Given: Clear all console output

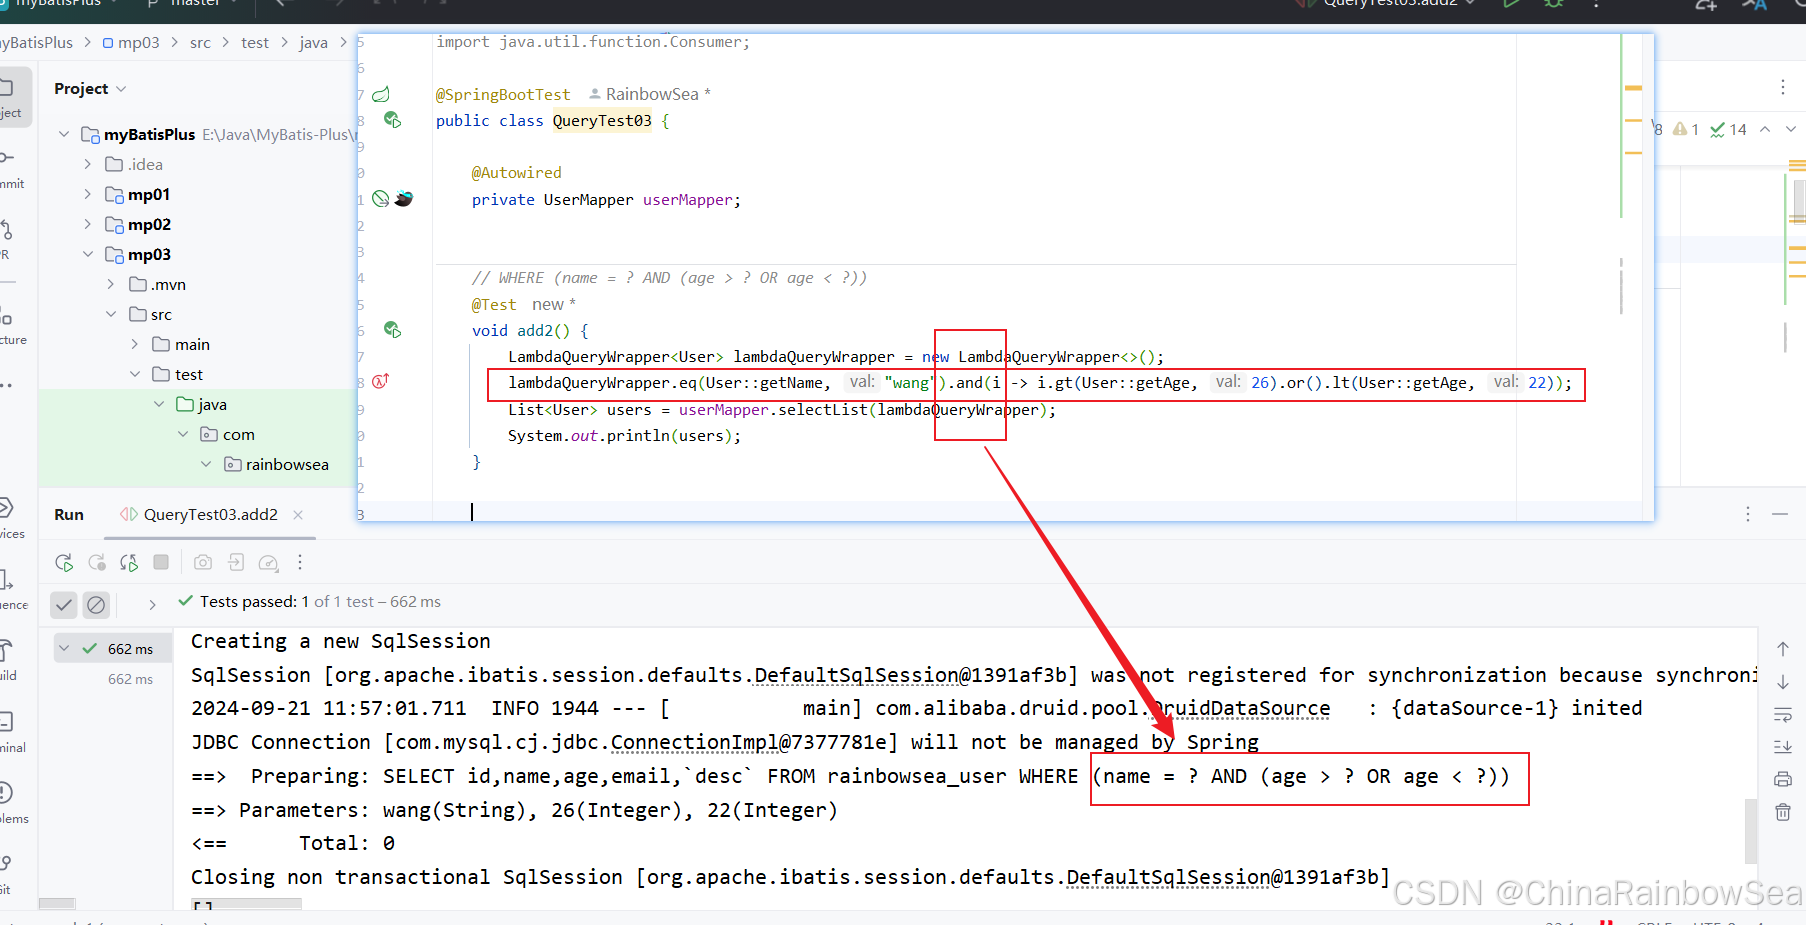Looking at the screenshot, I should 1783,812.
